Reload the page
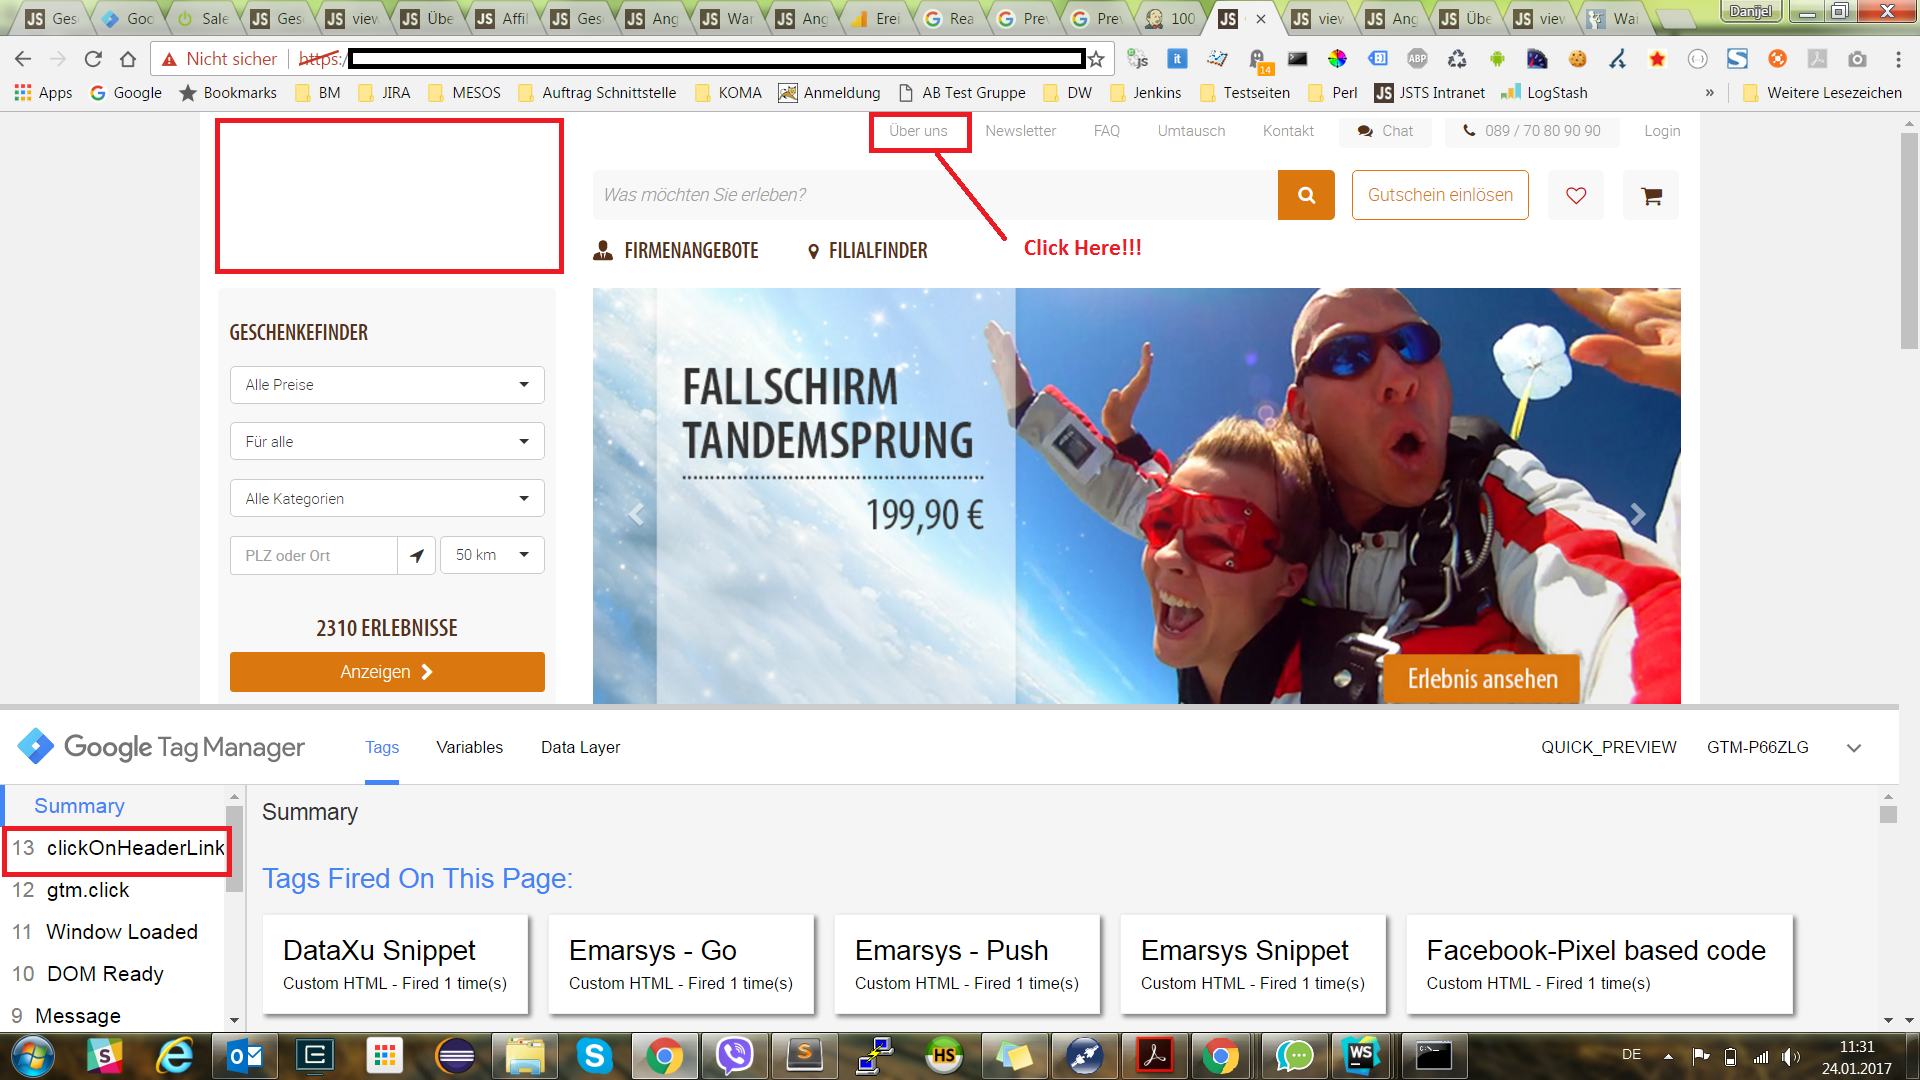Screen dimensions: 1920x1080 pos(93,59)
